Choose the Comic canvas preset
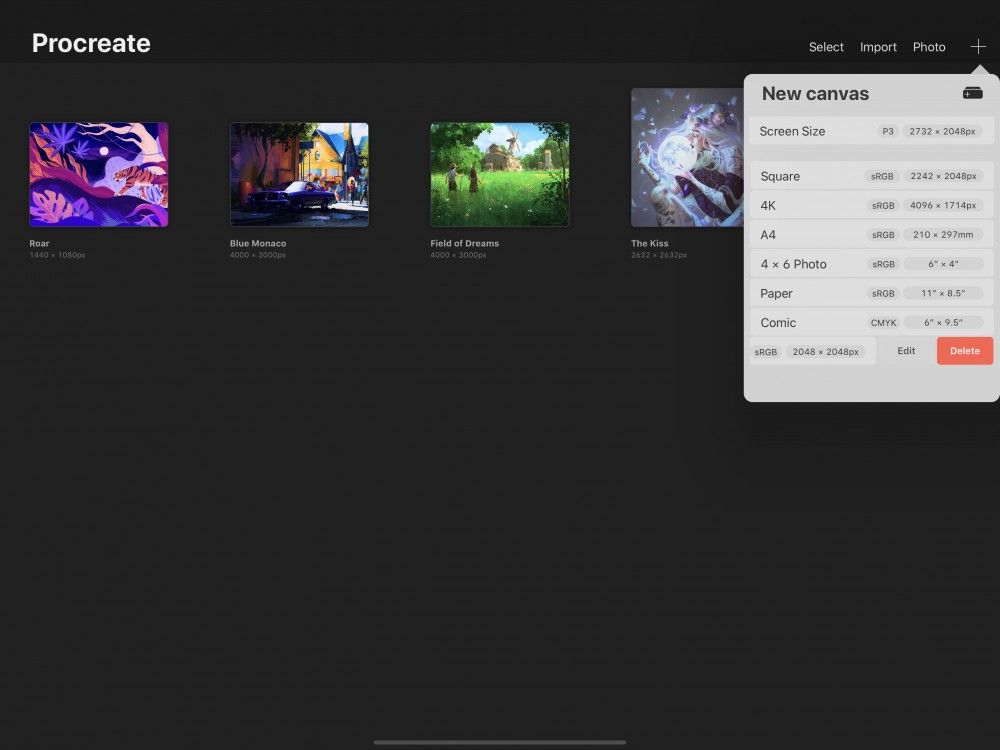 click(871, 323)
